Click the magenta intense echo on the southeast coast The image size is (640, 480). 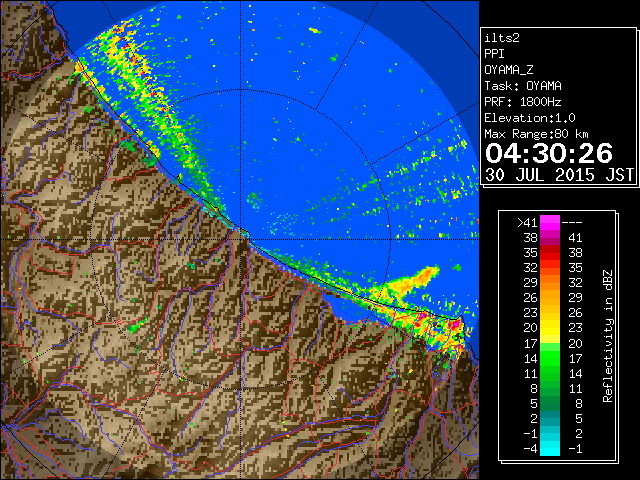coord(456,326)
